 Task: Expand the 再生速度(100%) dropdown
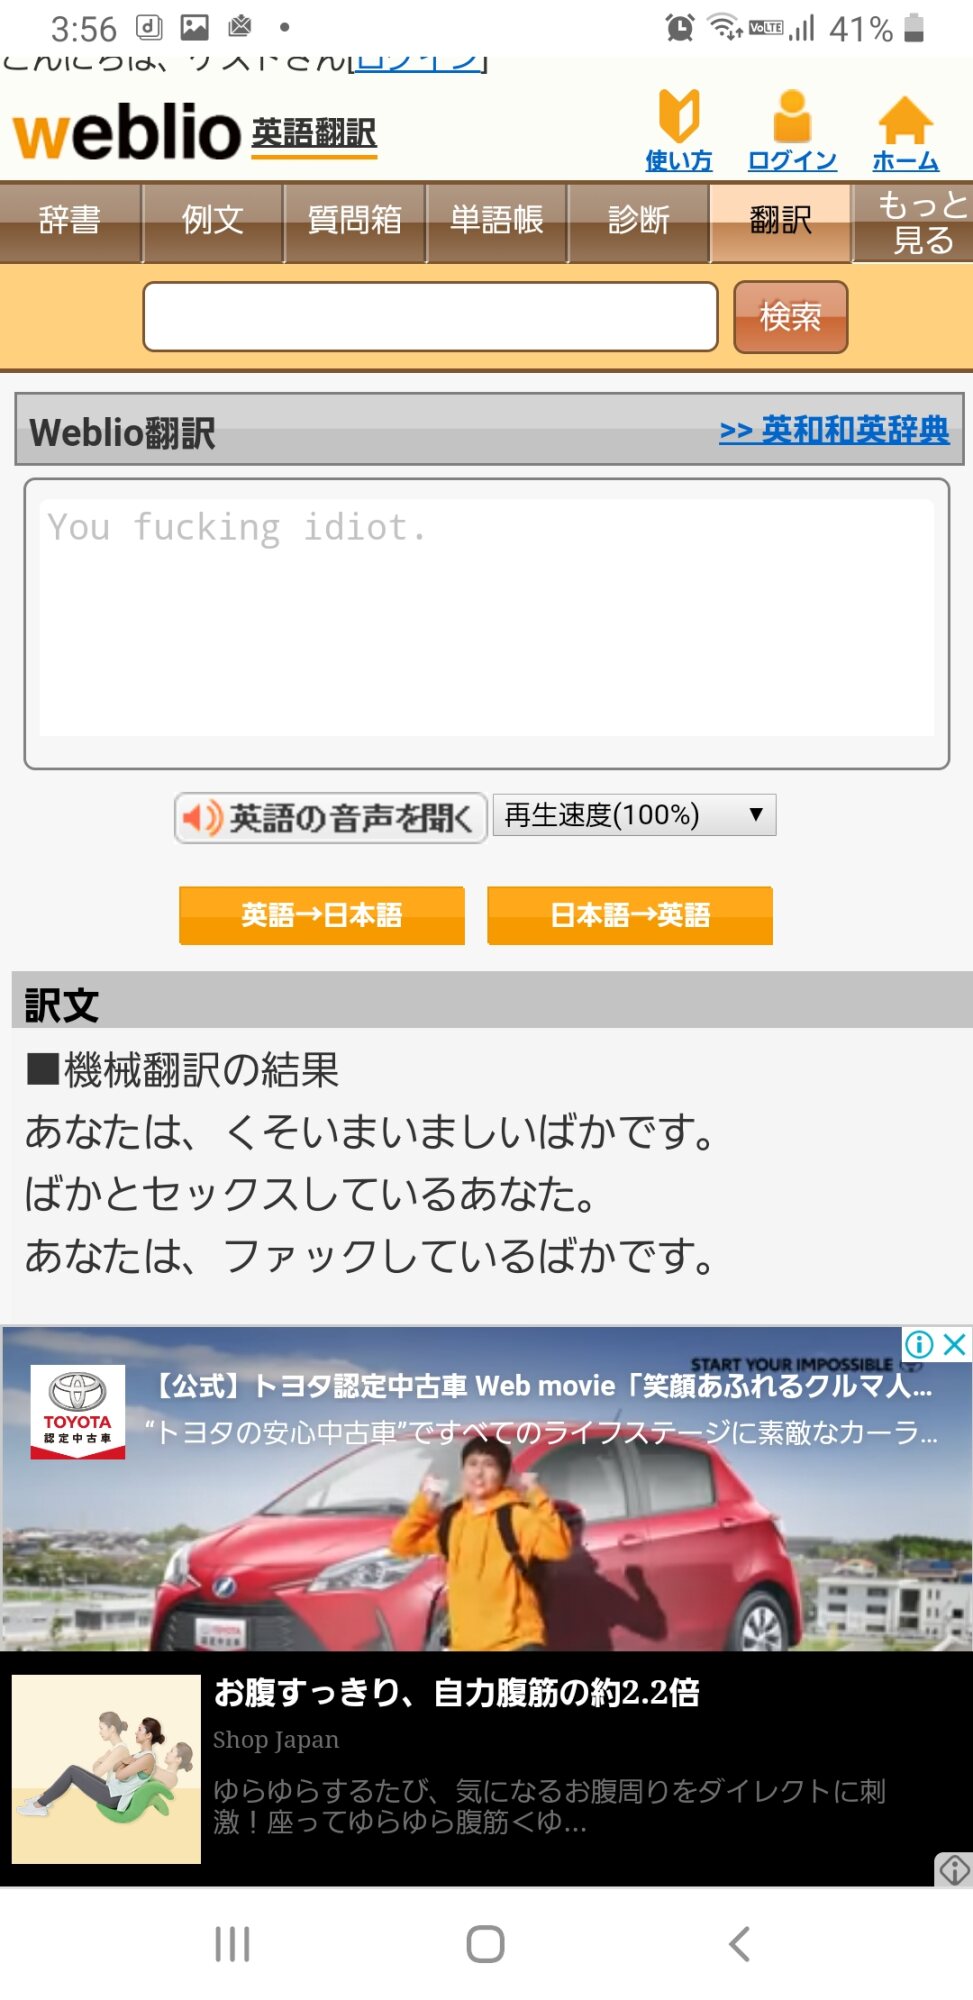tap(634, 815)
